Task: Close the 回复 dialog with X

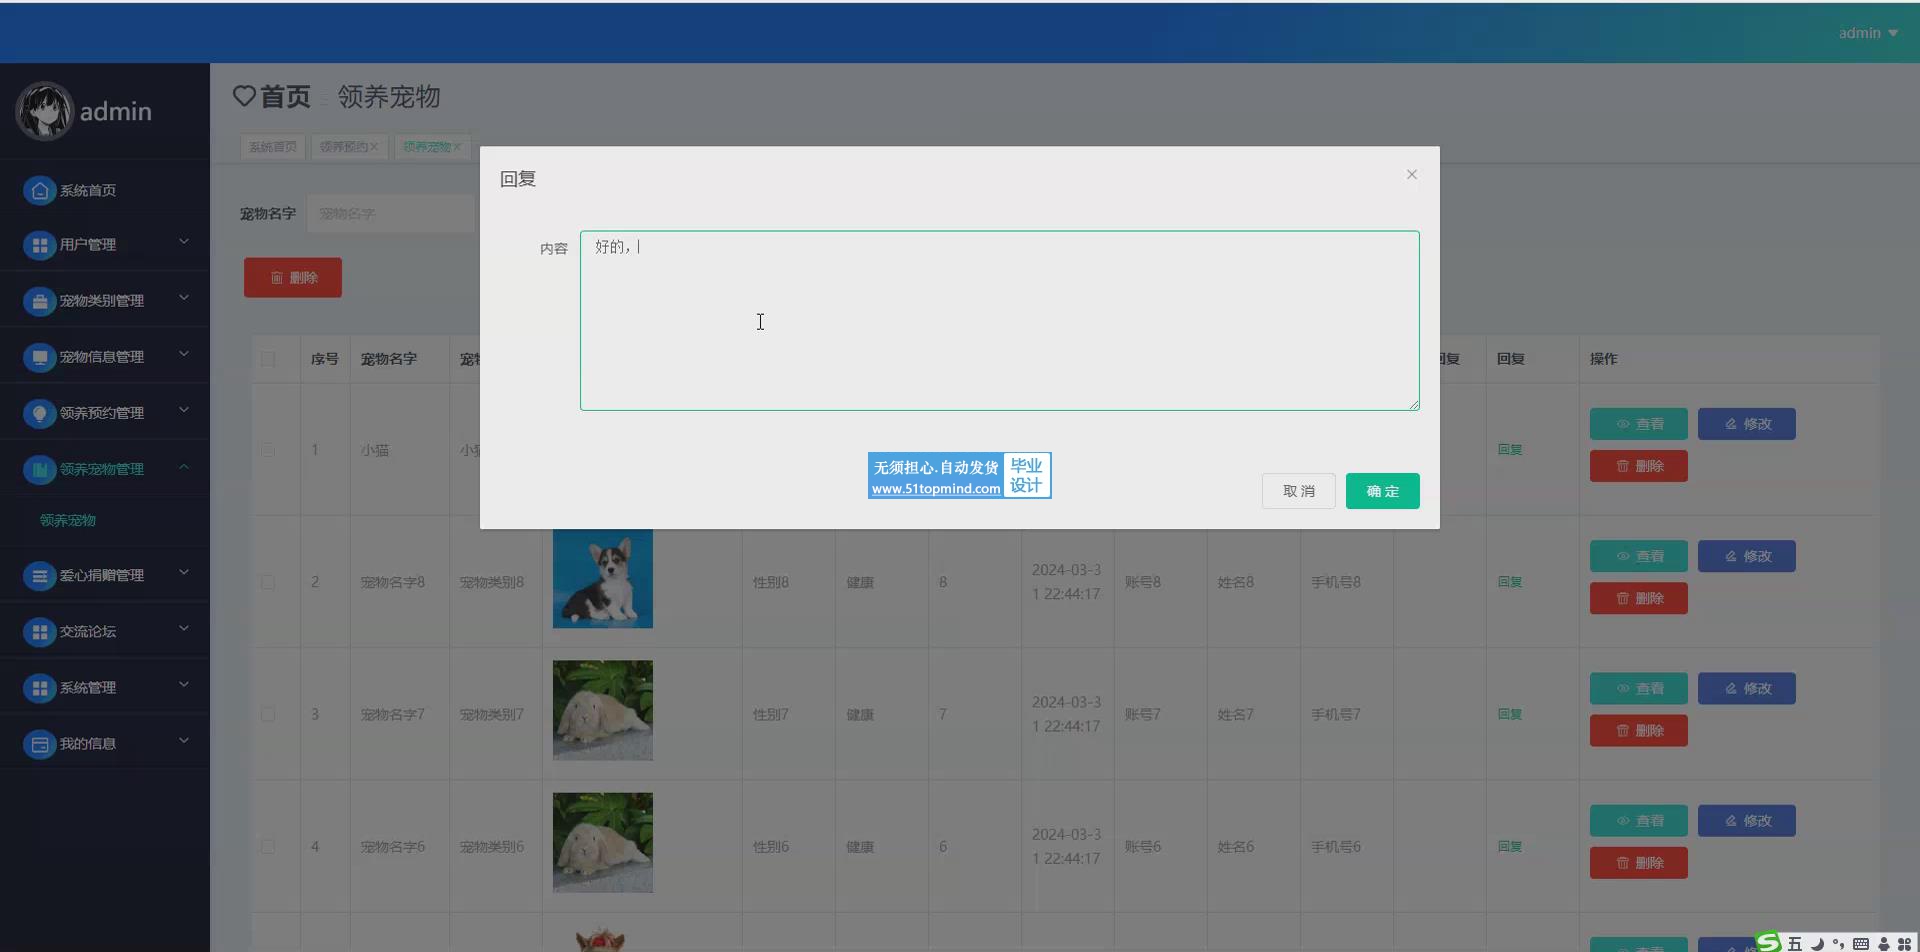Action: (x=1411, y=174)
